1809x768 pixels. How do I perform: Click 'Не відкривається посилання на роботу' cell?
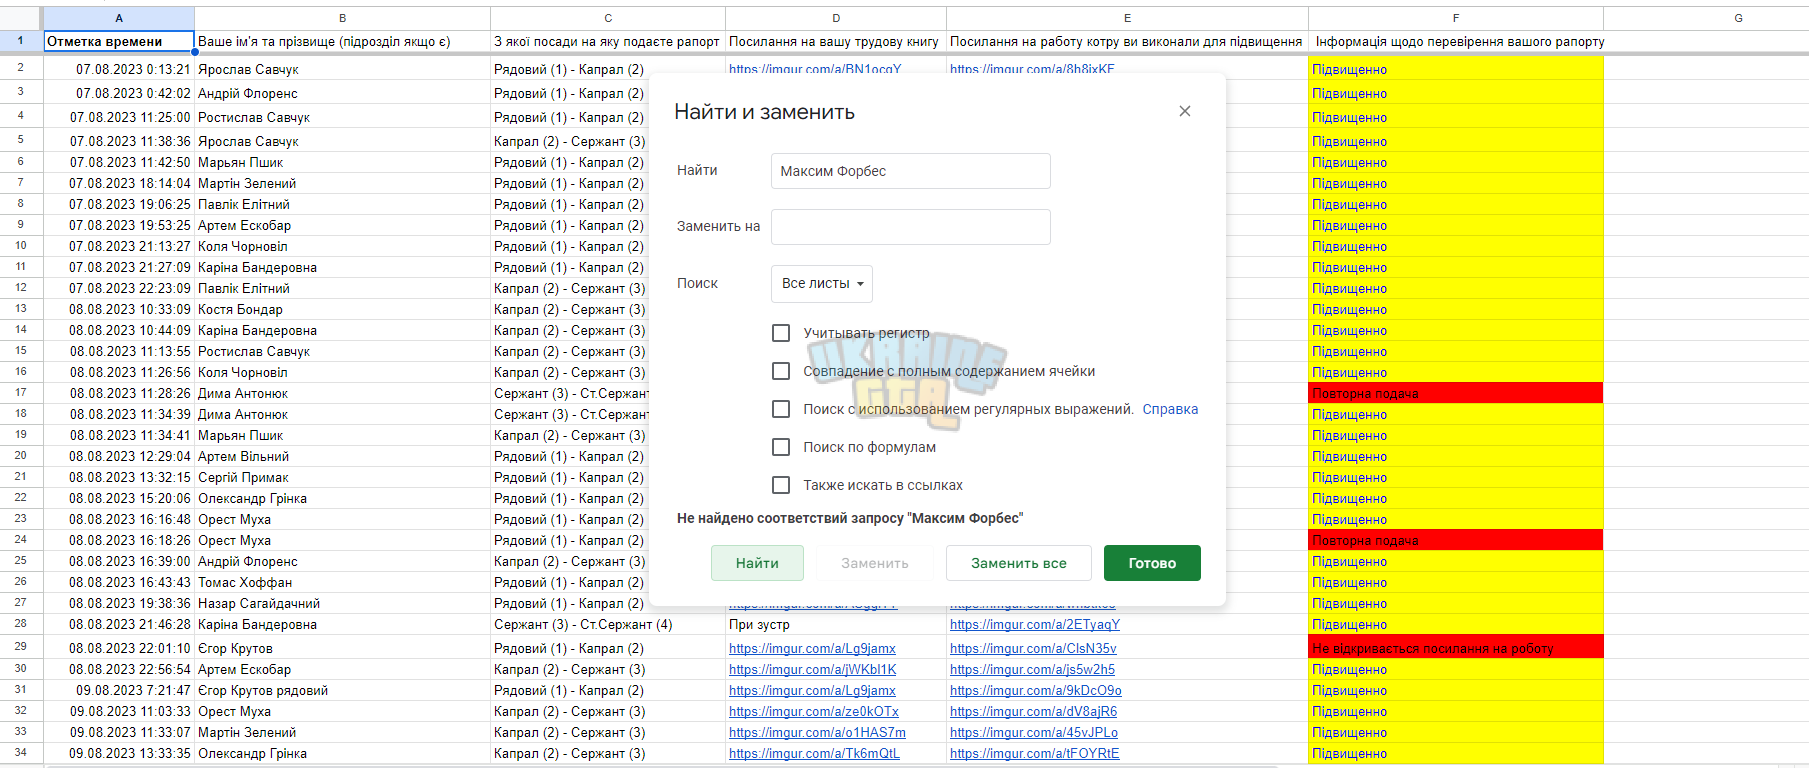(x=1456, y=648)
